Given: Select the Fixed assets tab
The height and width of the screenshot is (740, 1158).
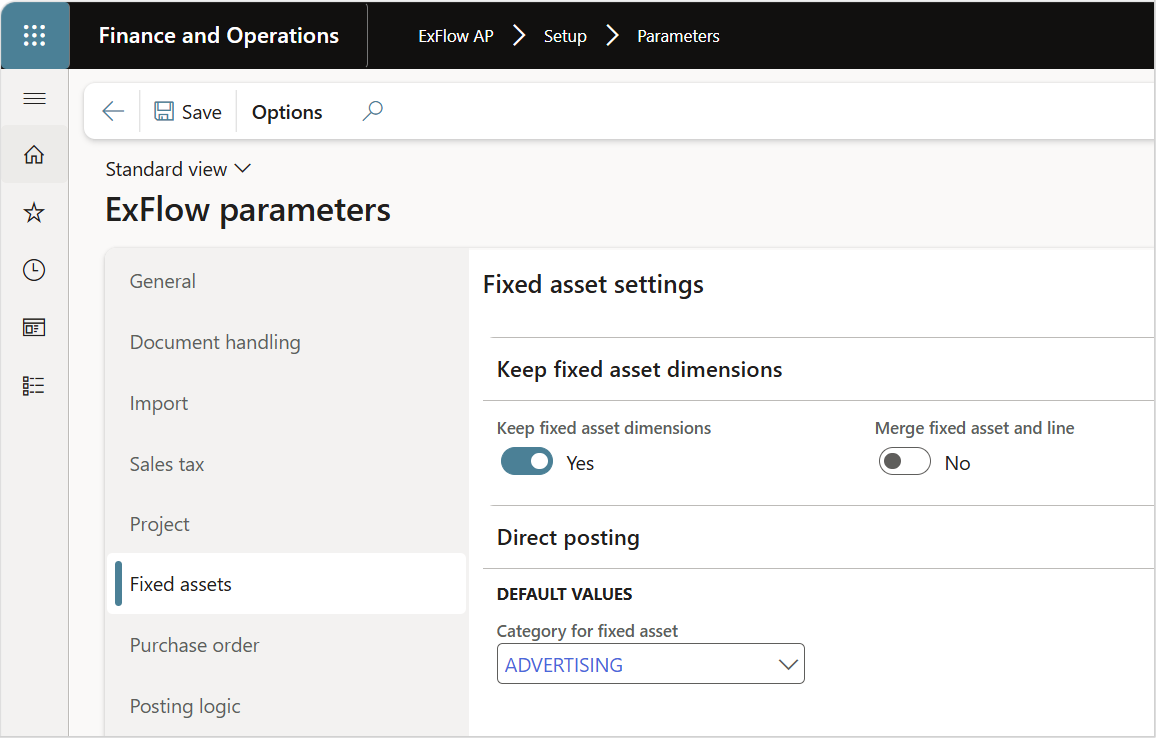Looking at the screenshot, I should (x=287, y=584).
